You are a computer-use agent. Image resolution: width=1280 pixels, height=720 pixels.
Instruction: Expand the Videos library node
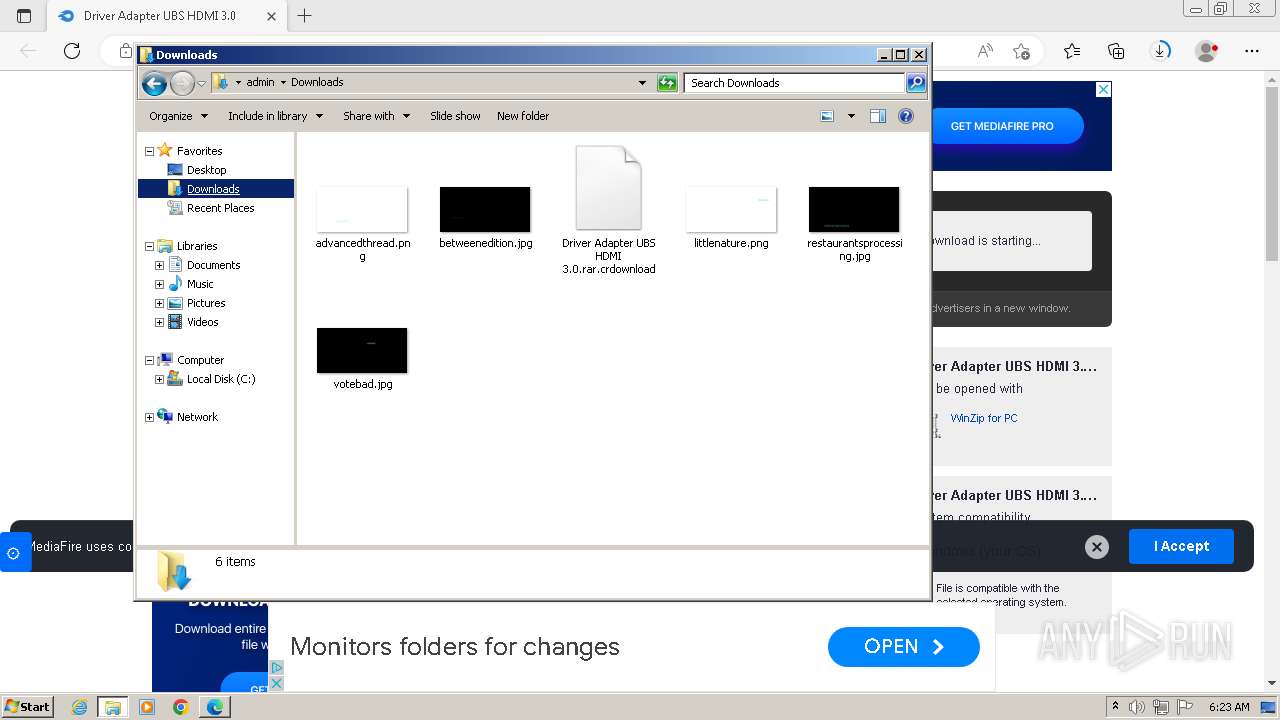(159, 322)
